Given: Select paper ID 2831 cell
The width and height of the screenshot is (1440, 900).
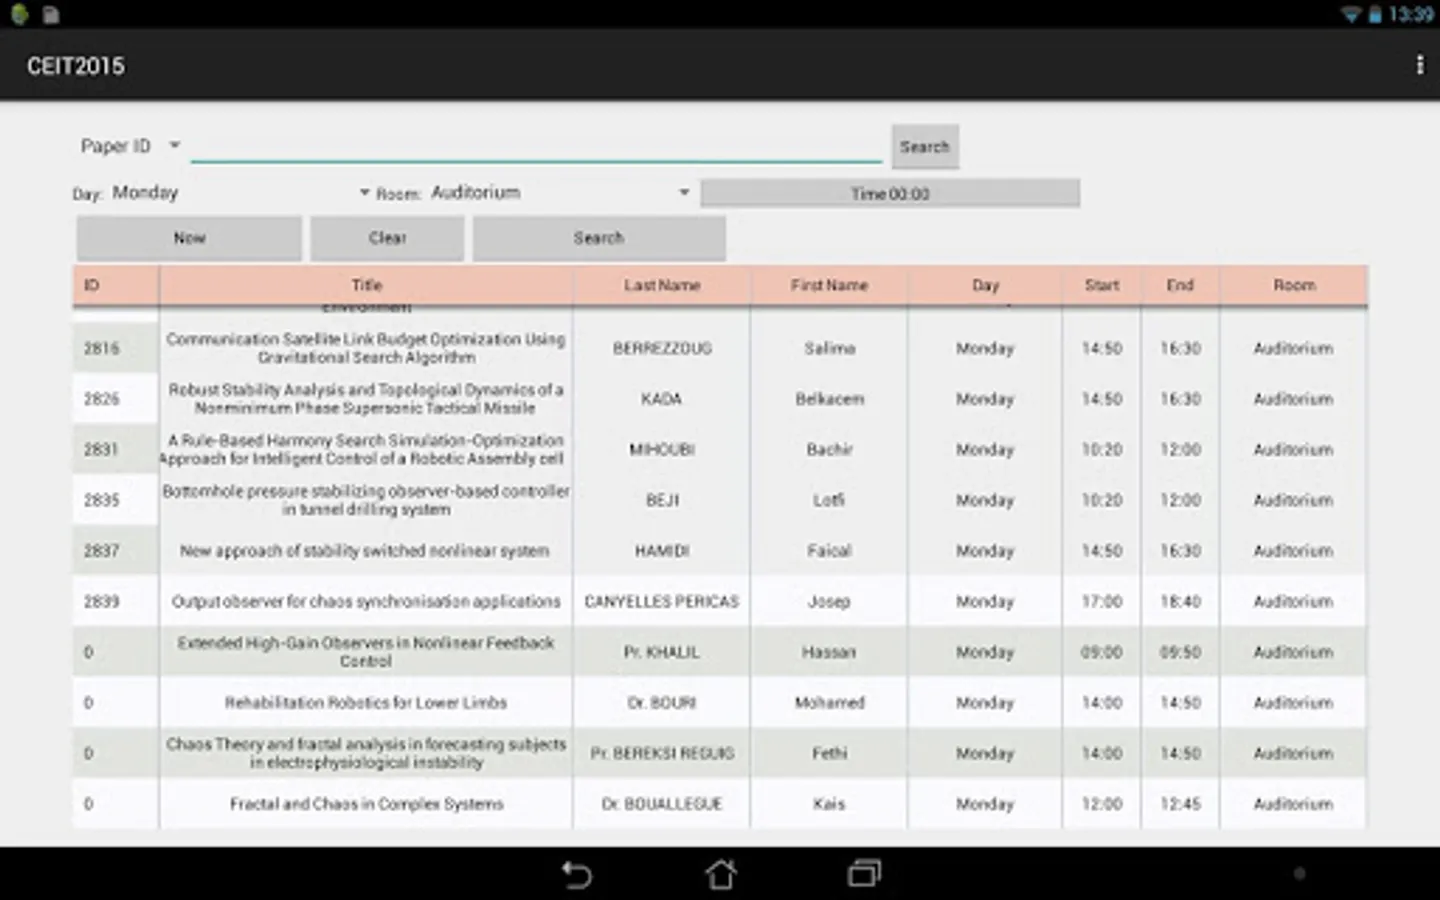Looking at the screenshot, I should [x=115, y=449].
